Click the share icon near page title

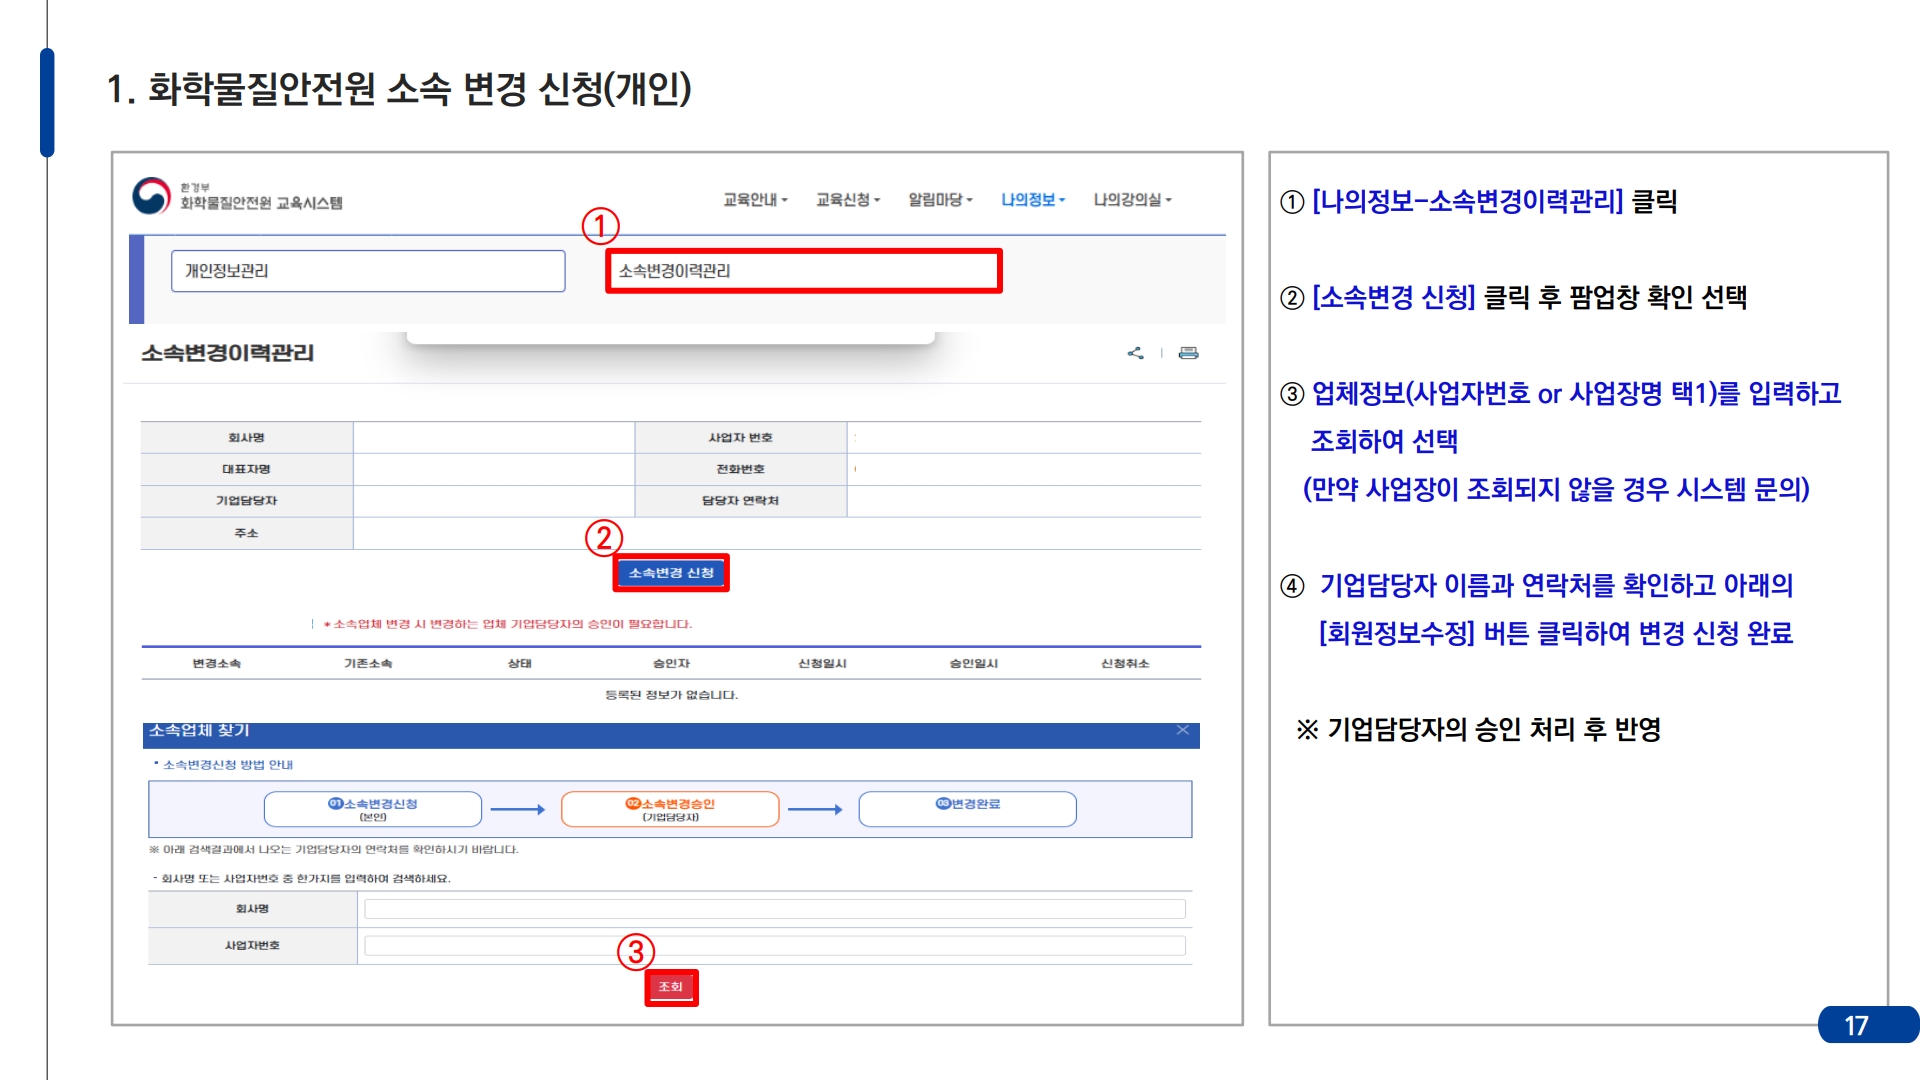point(1135,353)
